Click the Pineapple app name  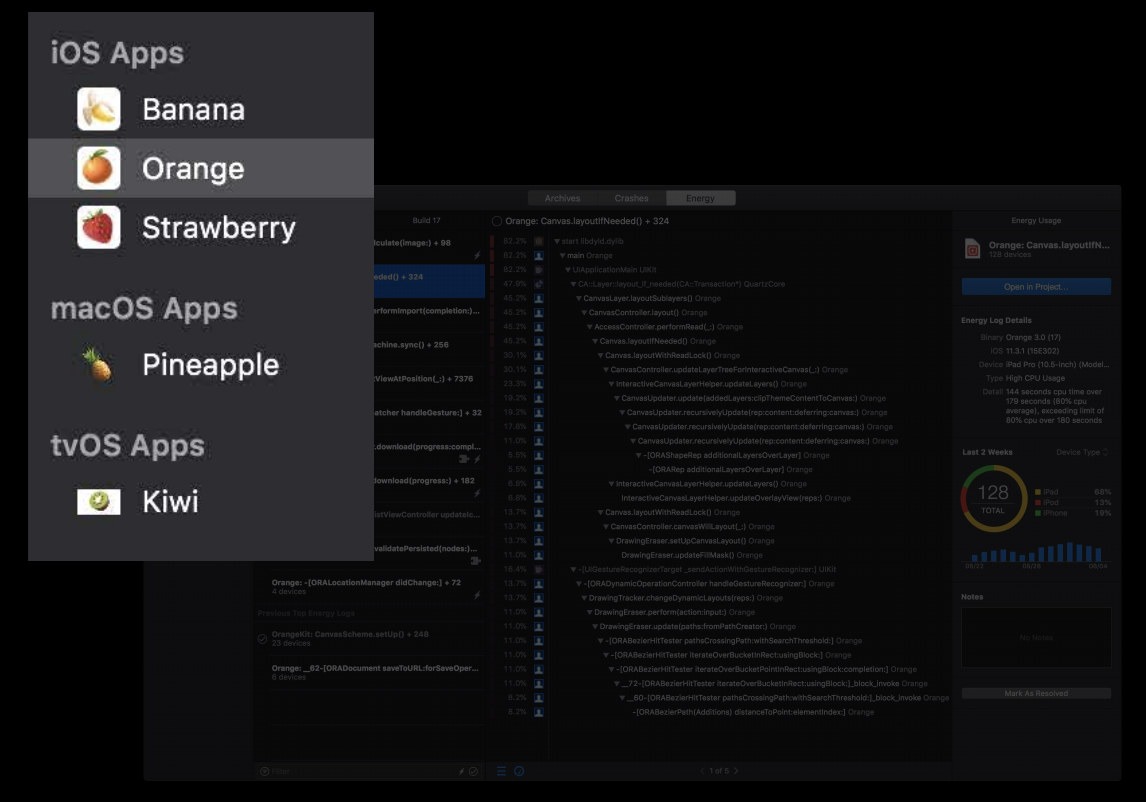[210, 365]
